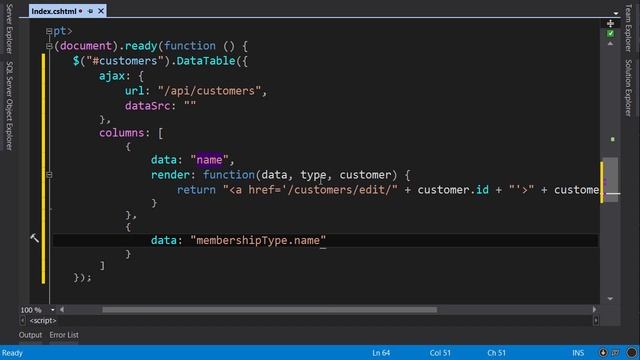Click the Col 51 column indicator
Viewport: 640px width, 360px height.
(440, 353)
